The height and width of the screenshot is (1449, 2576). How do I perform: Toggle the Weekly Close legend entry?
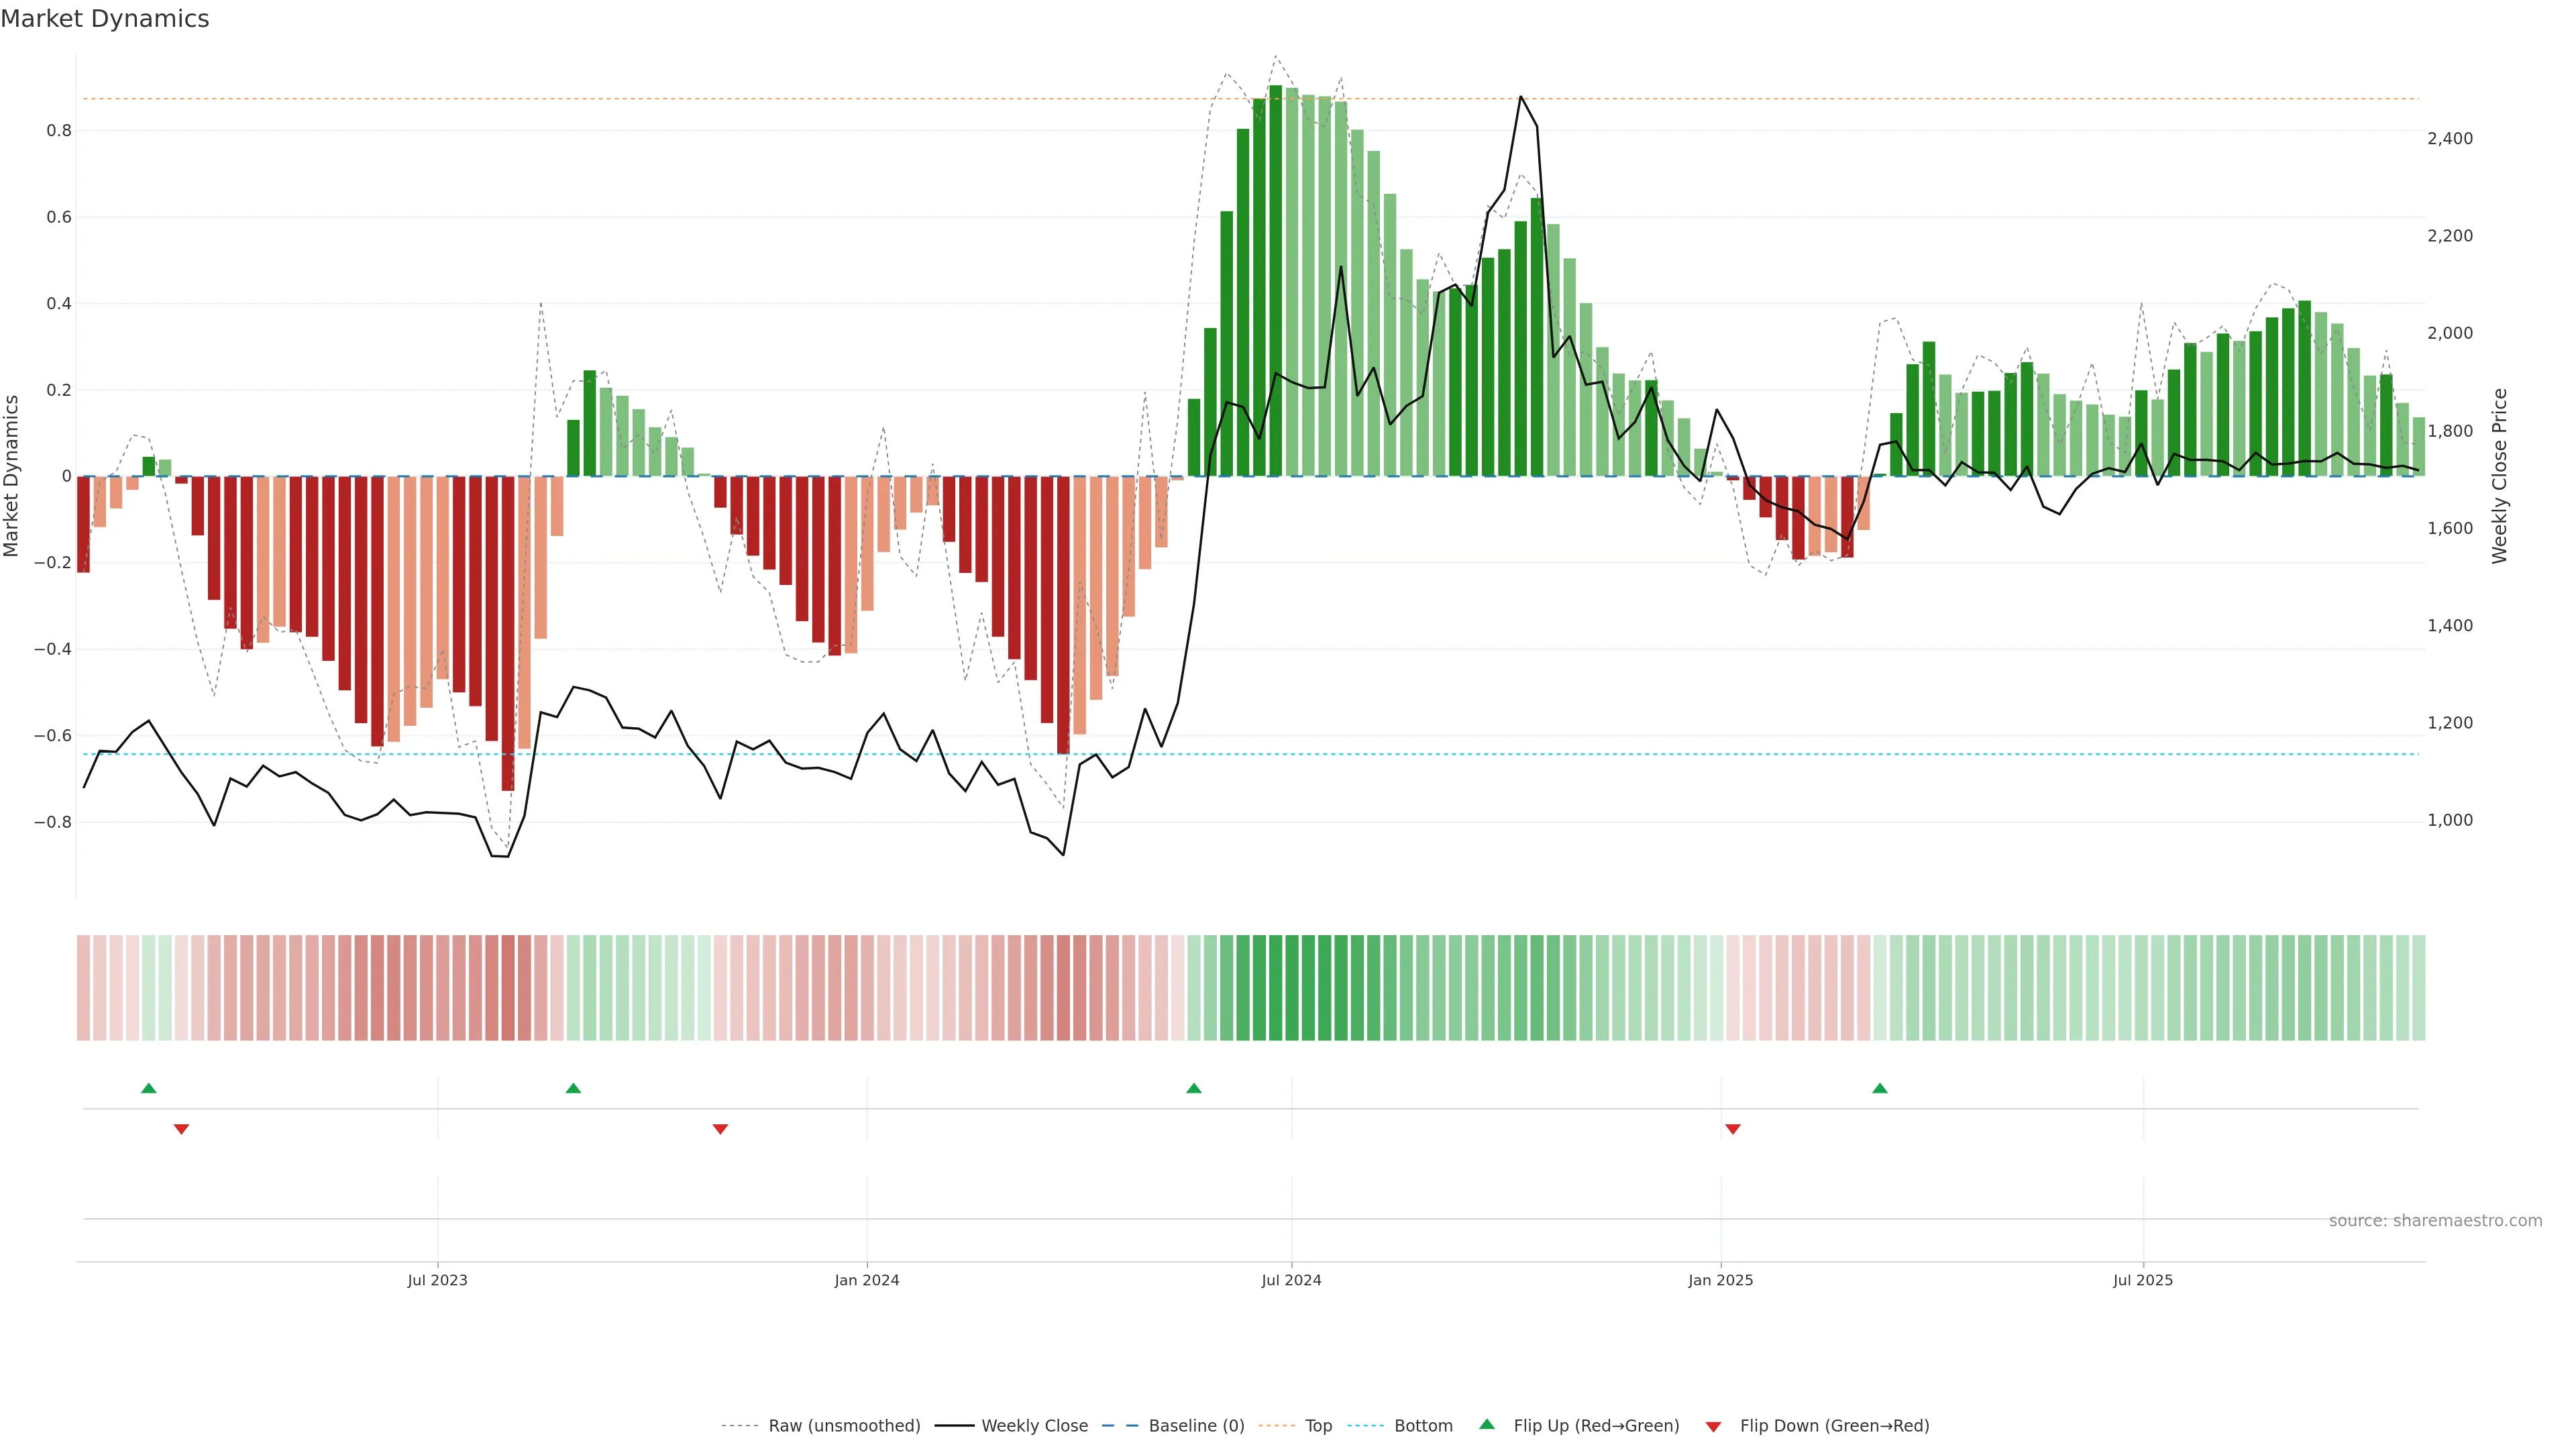tap(1034, 1426)
